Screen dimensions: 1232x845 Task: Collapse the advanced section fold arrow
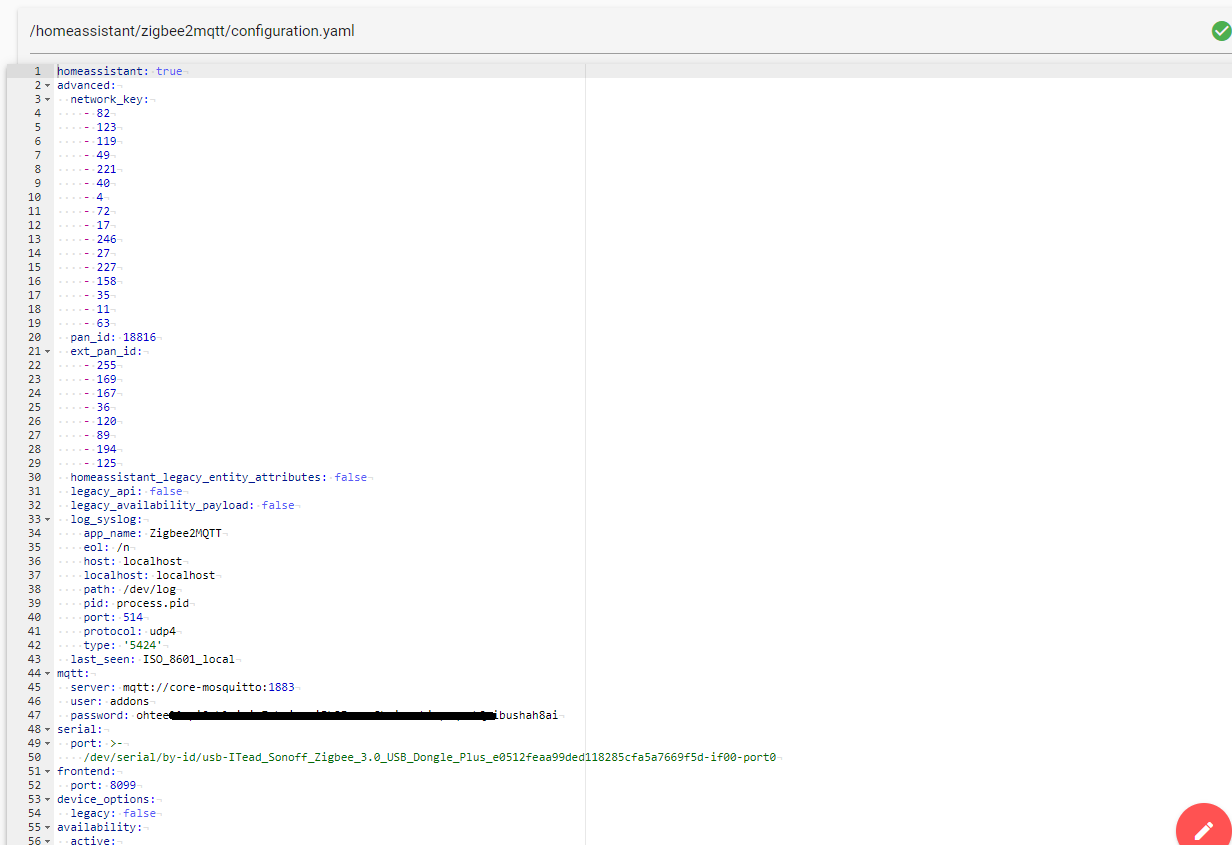(48, 86)
